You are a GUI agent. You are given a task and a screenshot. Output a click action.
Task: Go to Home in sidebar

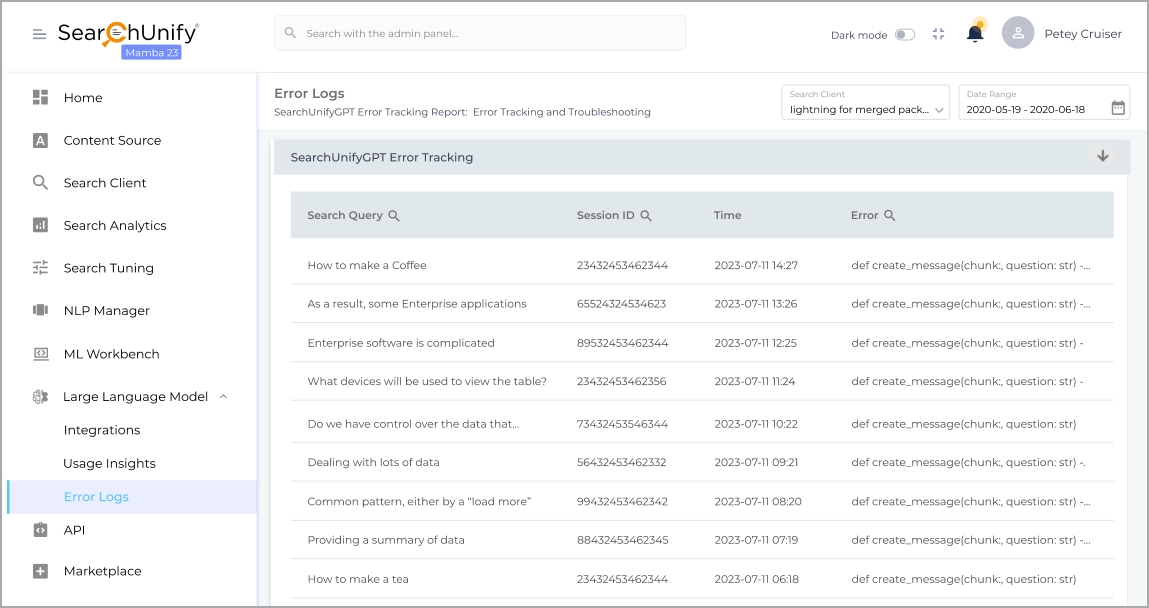click(x=83, y=97)
